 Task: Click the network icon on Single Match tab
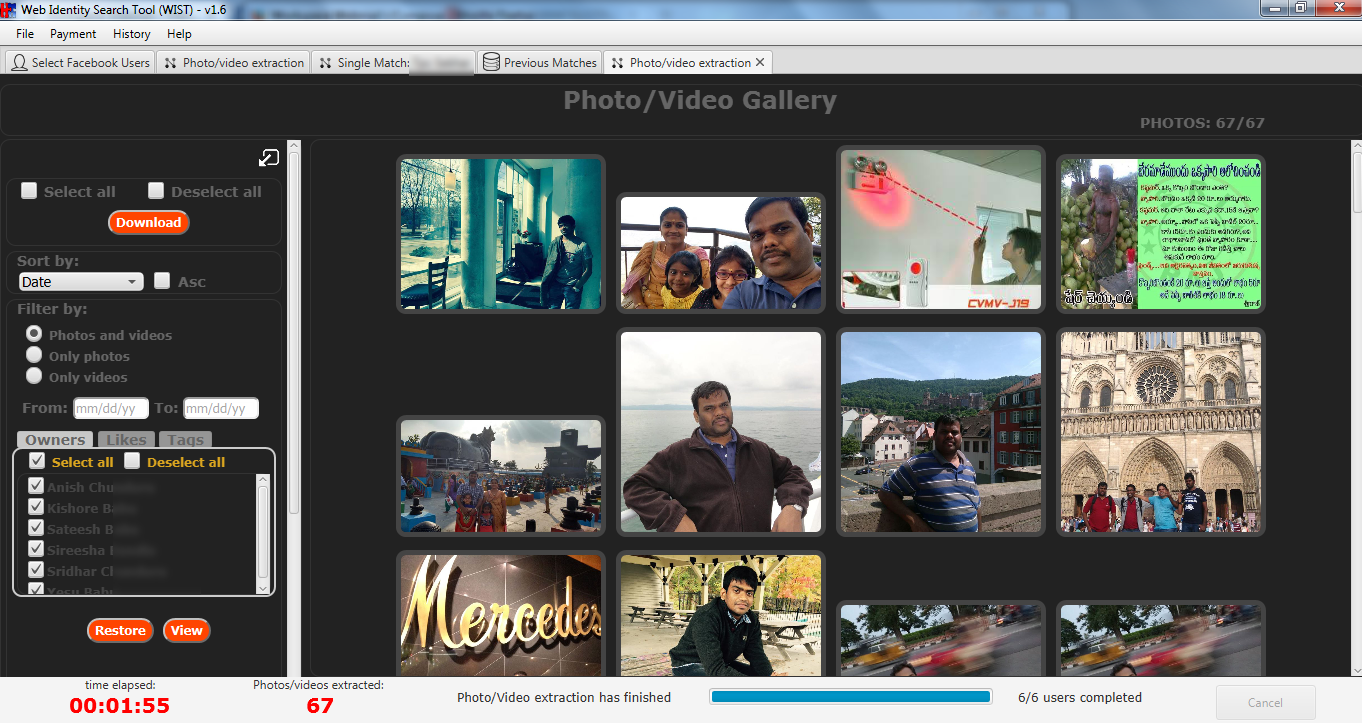pos(325,62)
